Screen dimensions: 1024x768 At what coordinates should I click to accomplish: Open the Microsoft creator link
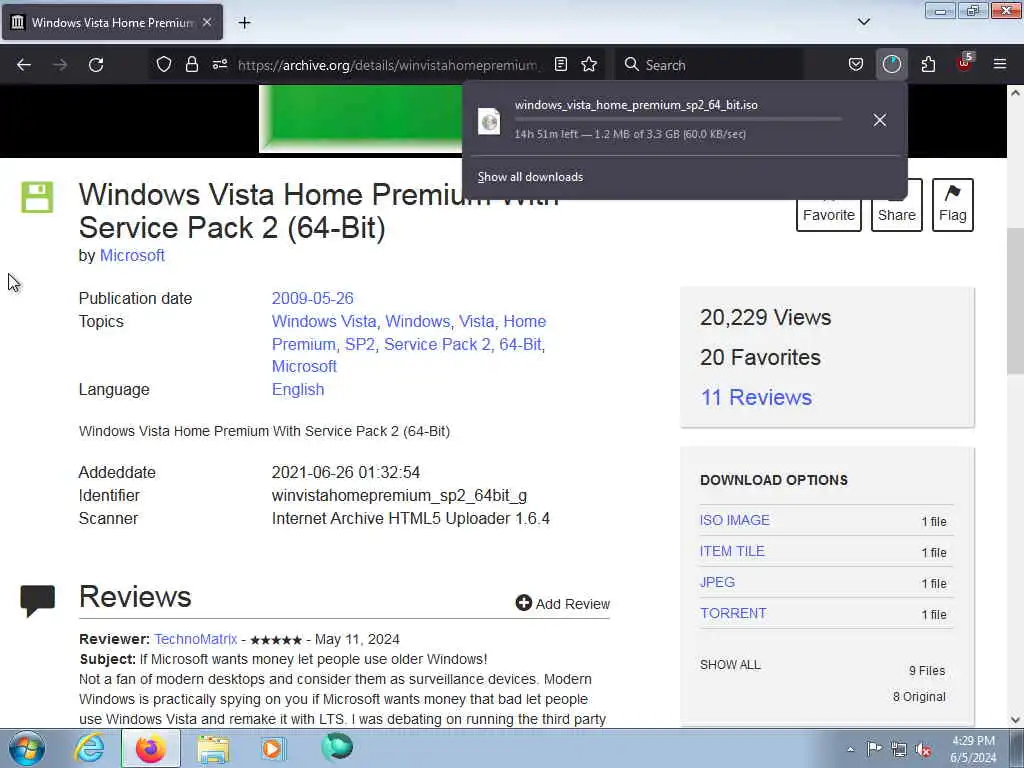(132, 255)
